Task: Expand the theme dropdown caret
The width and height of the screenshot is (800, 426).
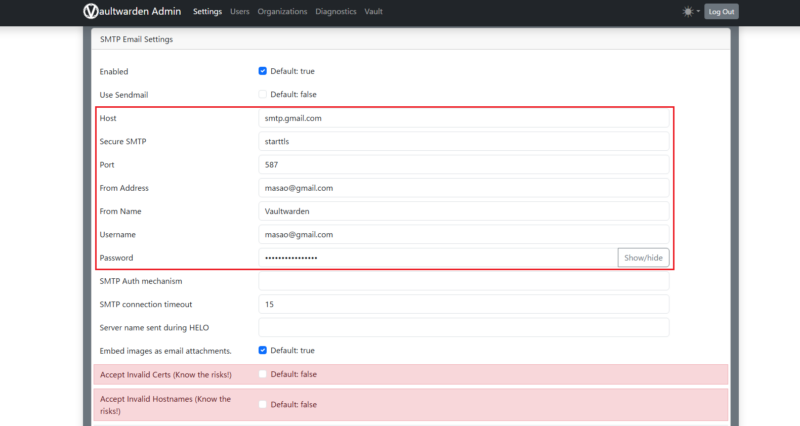Action: 698,11
